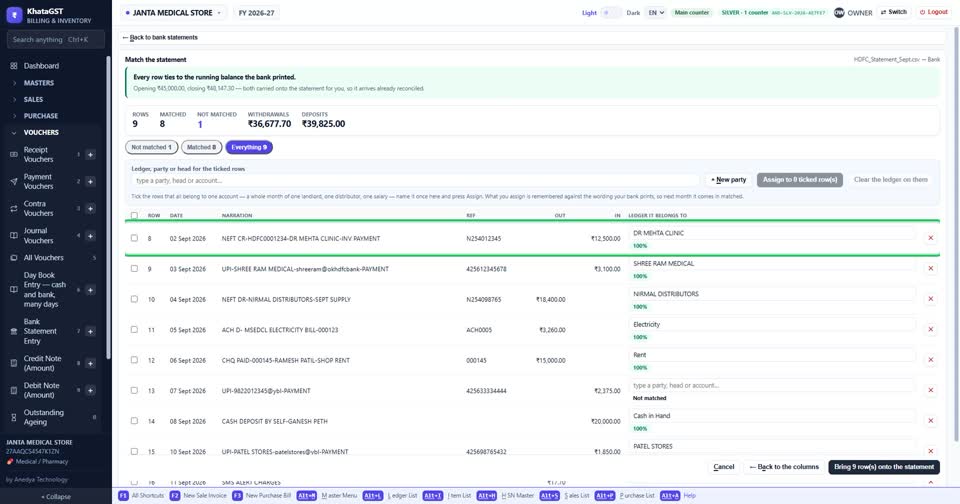
Task: Tick checkbox for row 11 MSEDCL electricity bill
Action: [x=134, y=329]
